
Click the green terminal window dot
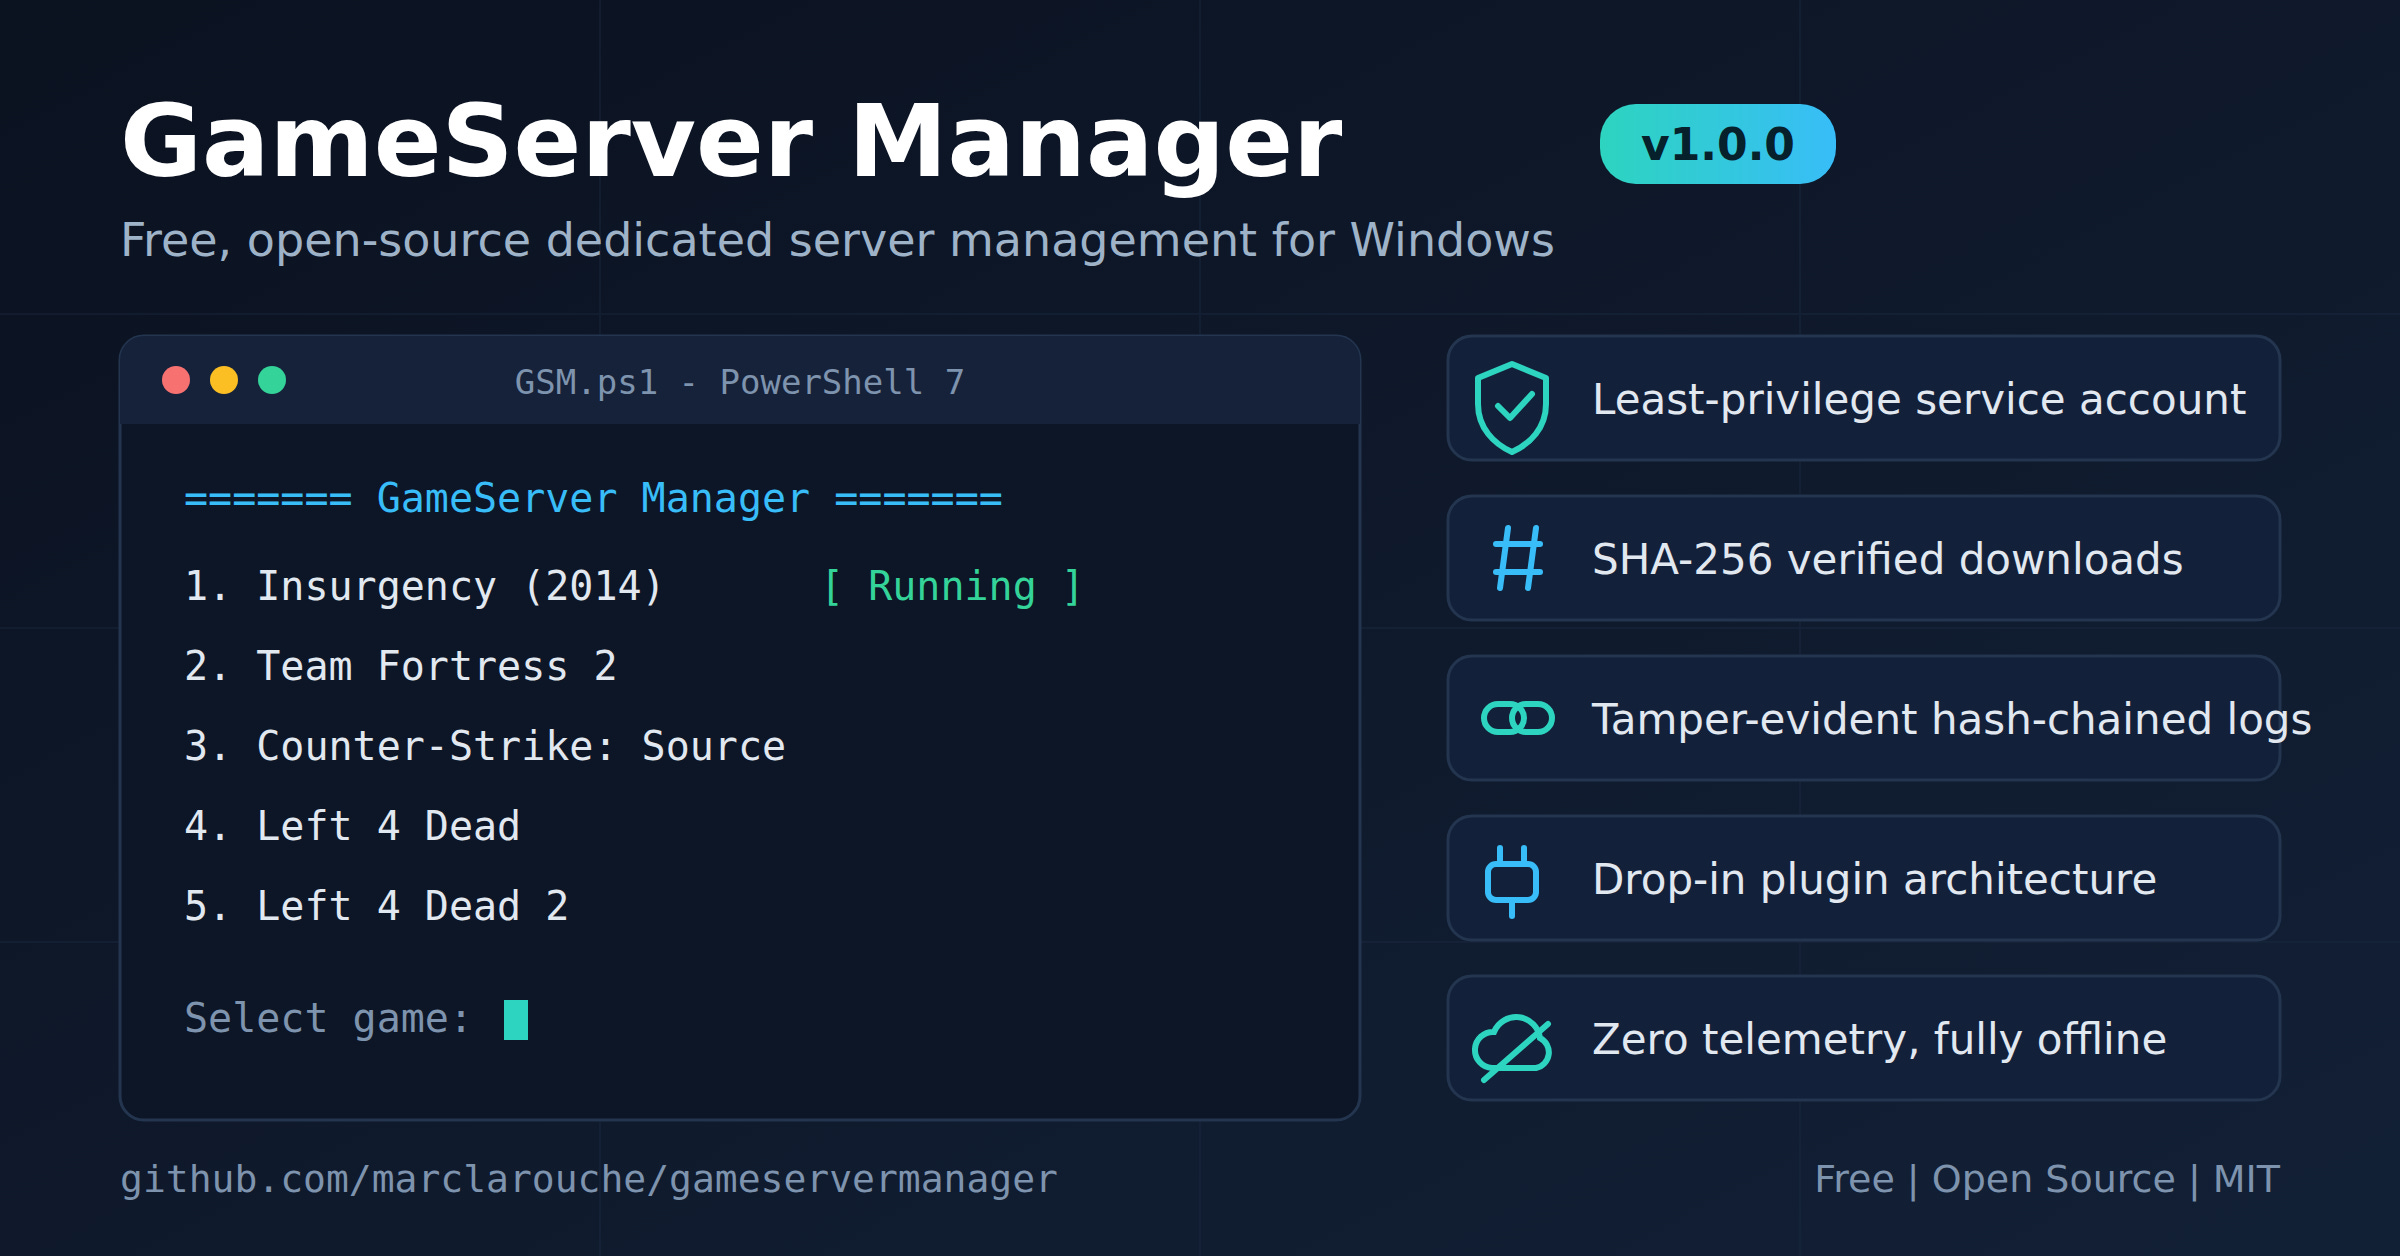click(x=272, y=380)
